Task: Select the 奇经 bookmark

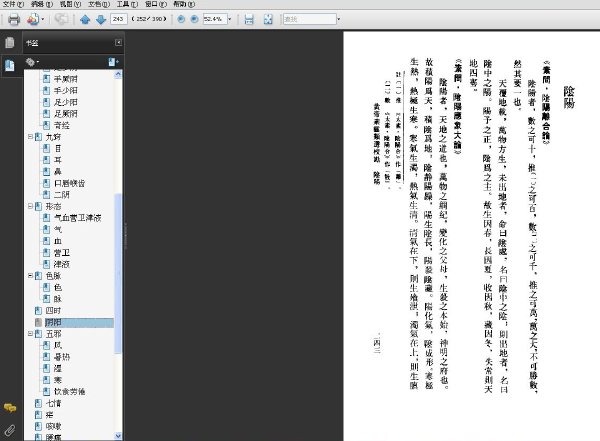Action: (x=62, y=125)
